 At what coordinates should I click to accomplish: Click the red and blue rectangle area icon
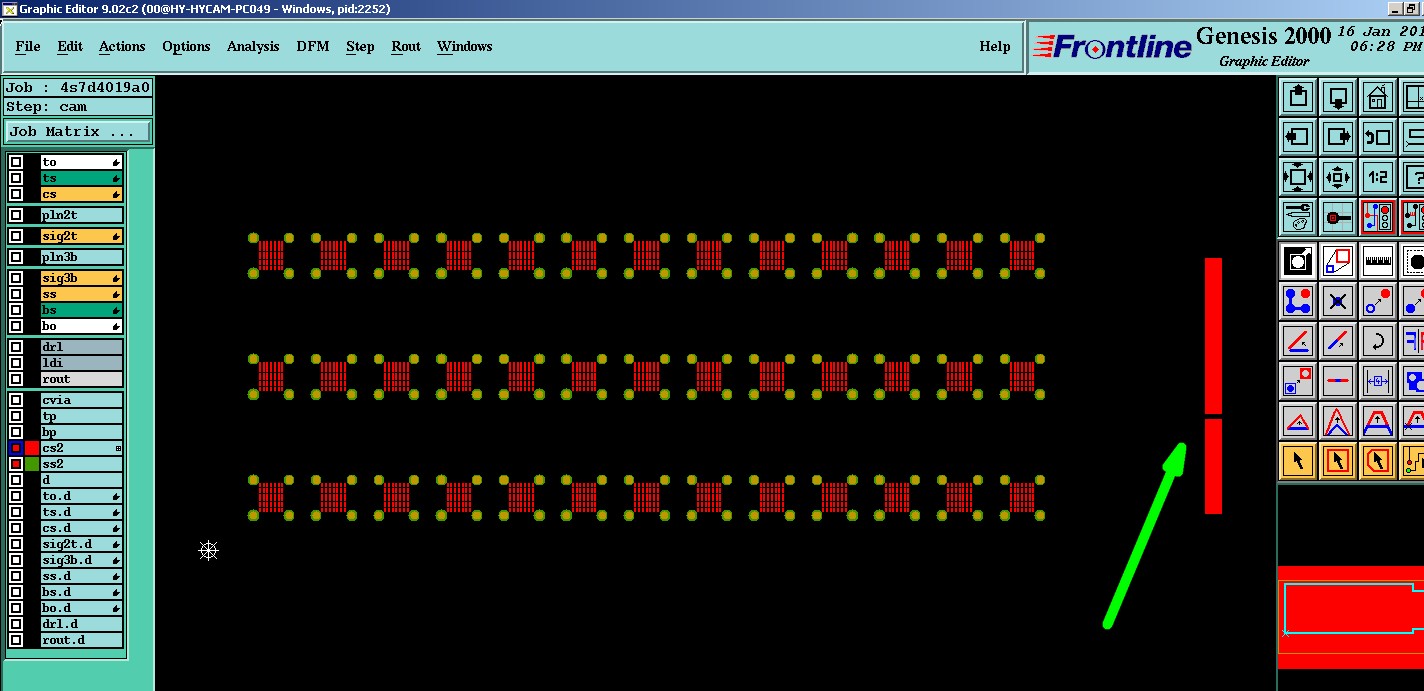coord(1338,262)
